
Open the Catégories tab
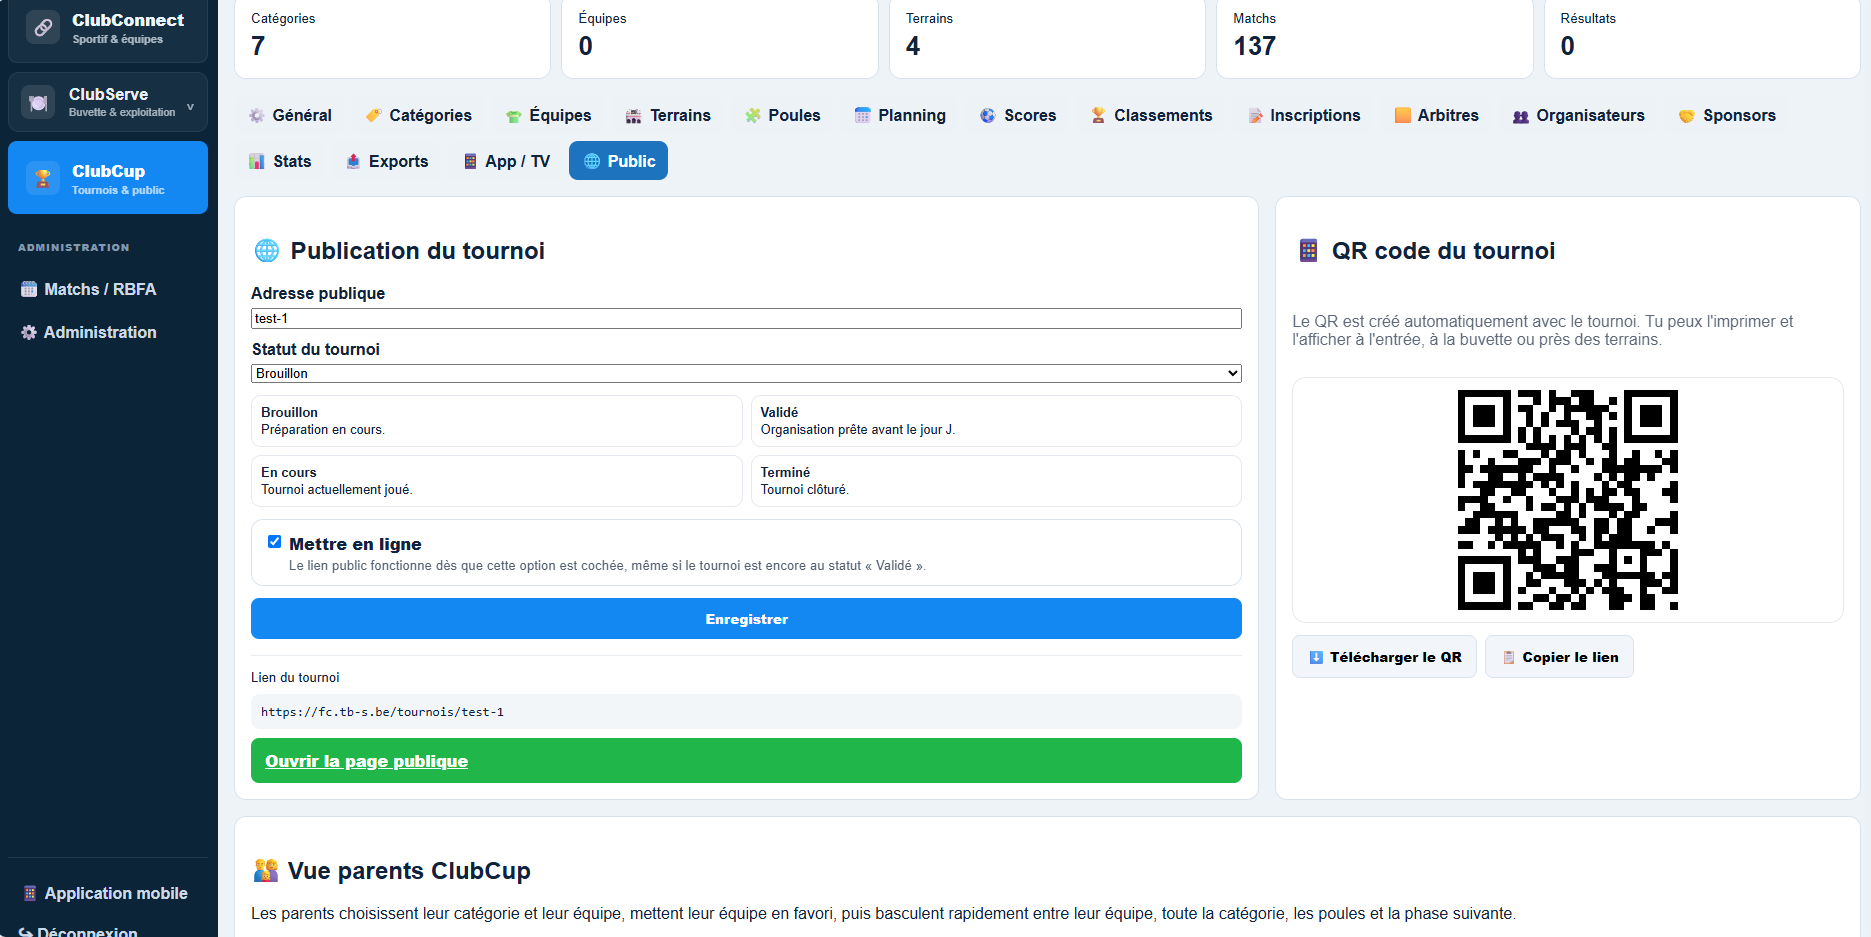[418, 115]
